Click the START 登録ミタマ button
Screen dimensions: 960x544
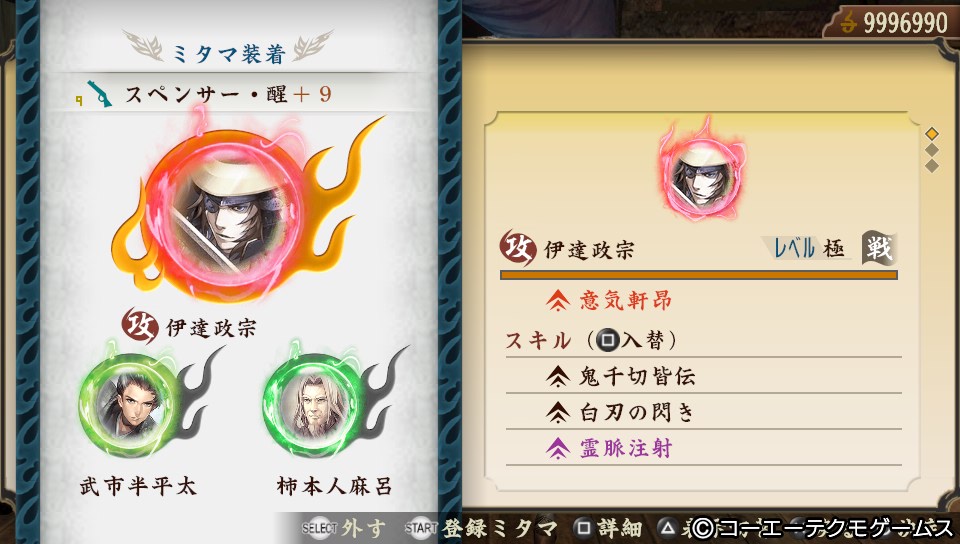tap(481, 528)
